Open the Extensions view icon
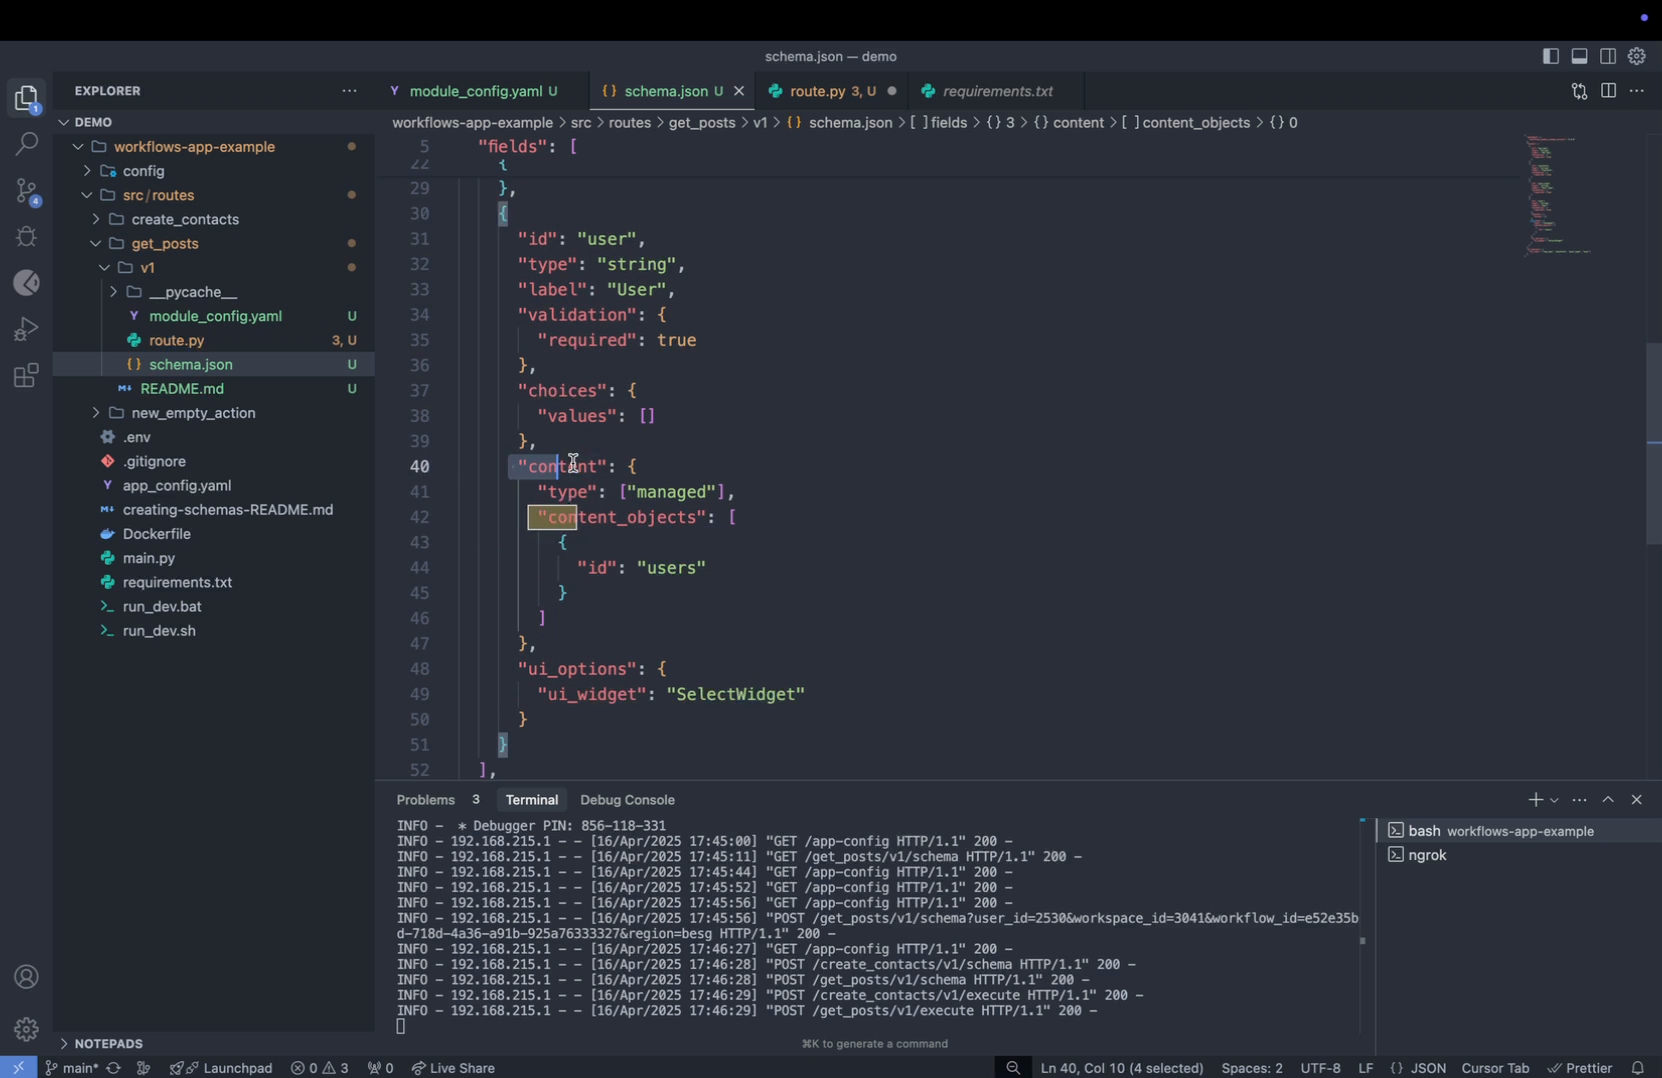The width and height of the screenshot is (1662, 1078). pyautogui.click(x=27, y=376)
